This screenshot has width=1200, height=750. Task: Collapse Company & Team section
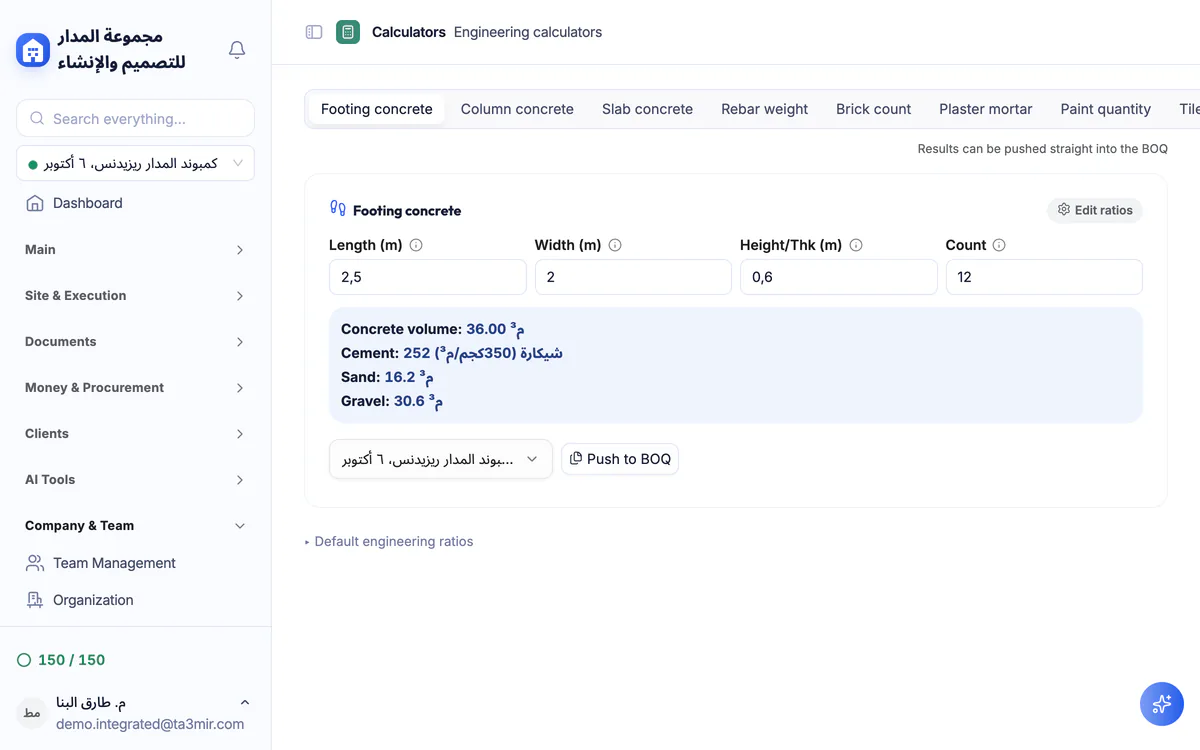[x=135, y=526]
